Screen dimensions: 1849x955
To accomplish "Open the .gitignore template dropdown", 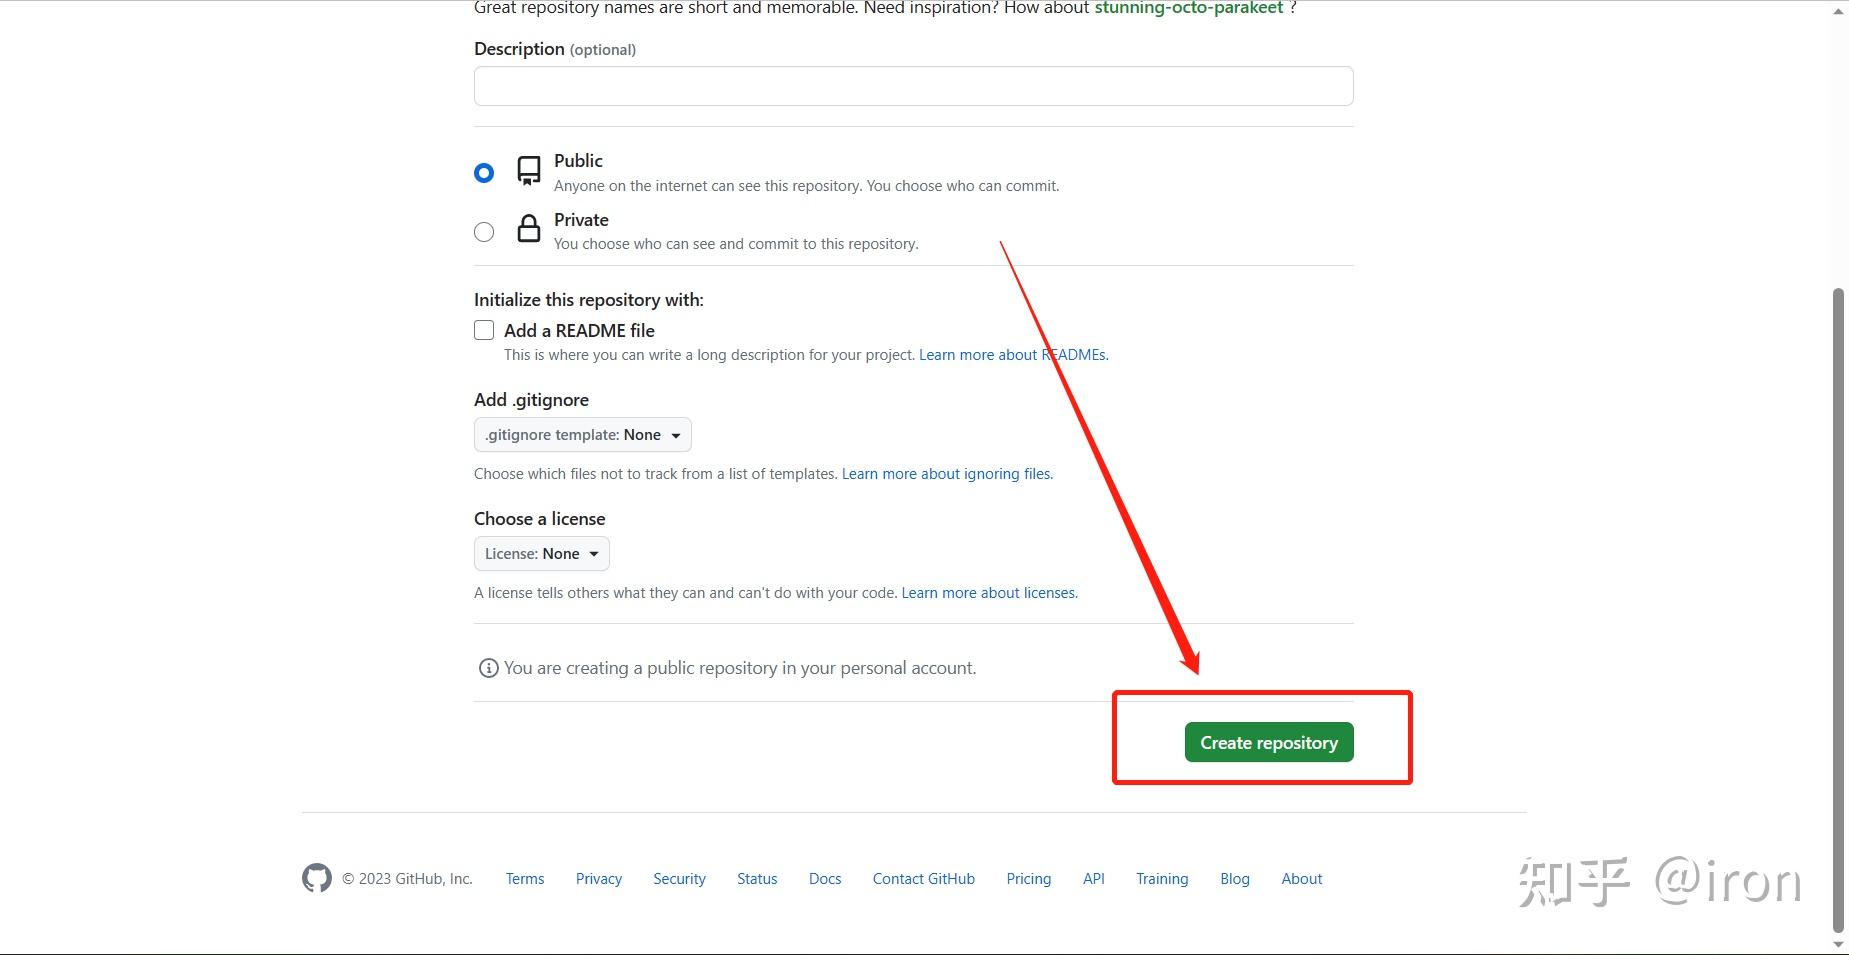I will click(582, 435).
